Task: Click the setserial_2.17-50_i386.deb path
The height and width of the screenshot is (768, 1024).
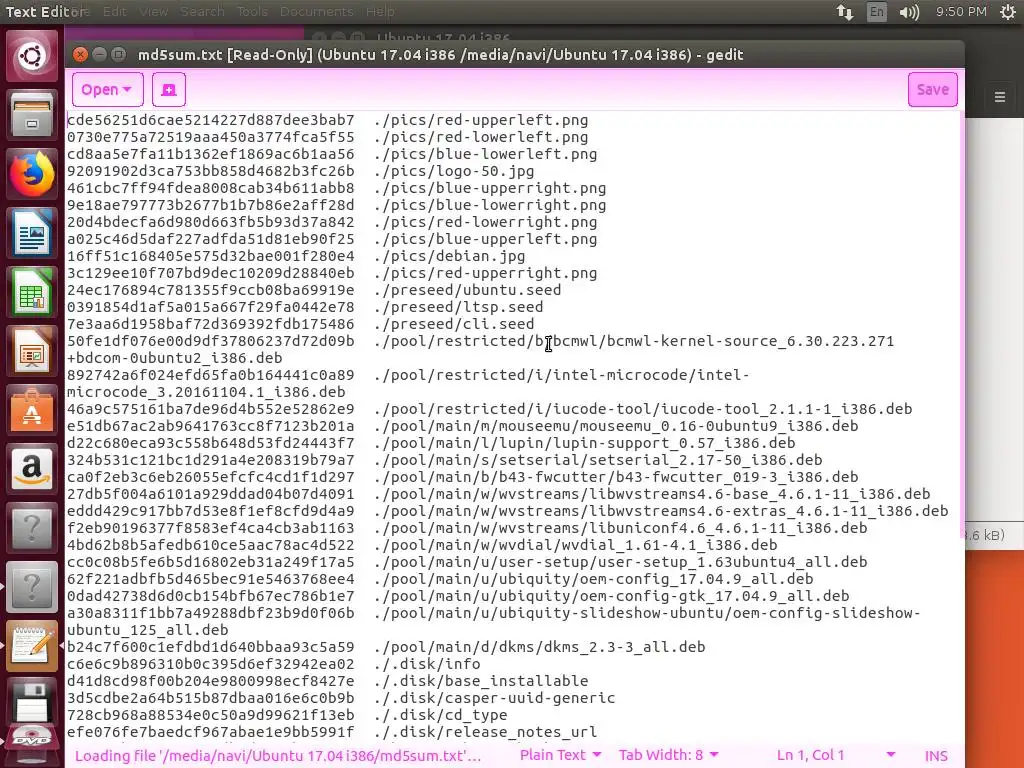Action: (x=598, y=460)
